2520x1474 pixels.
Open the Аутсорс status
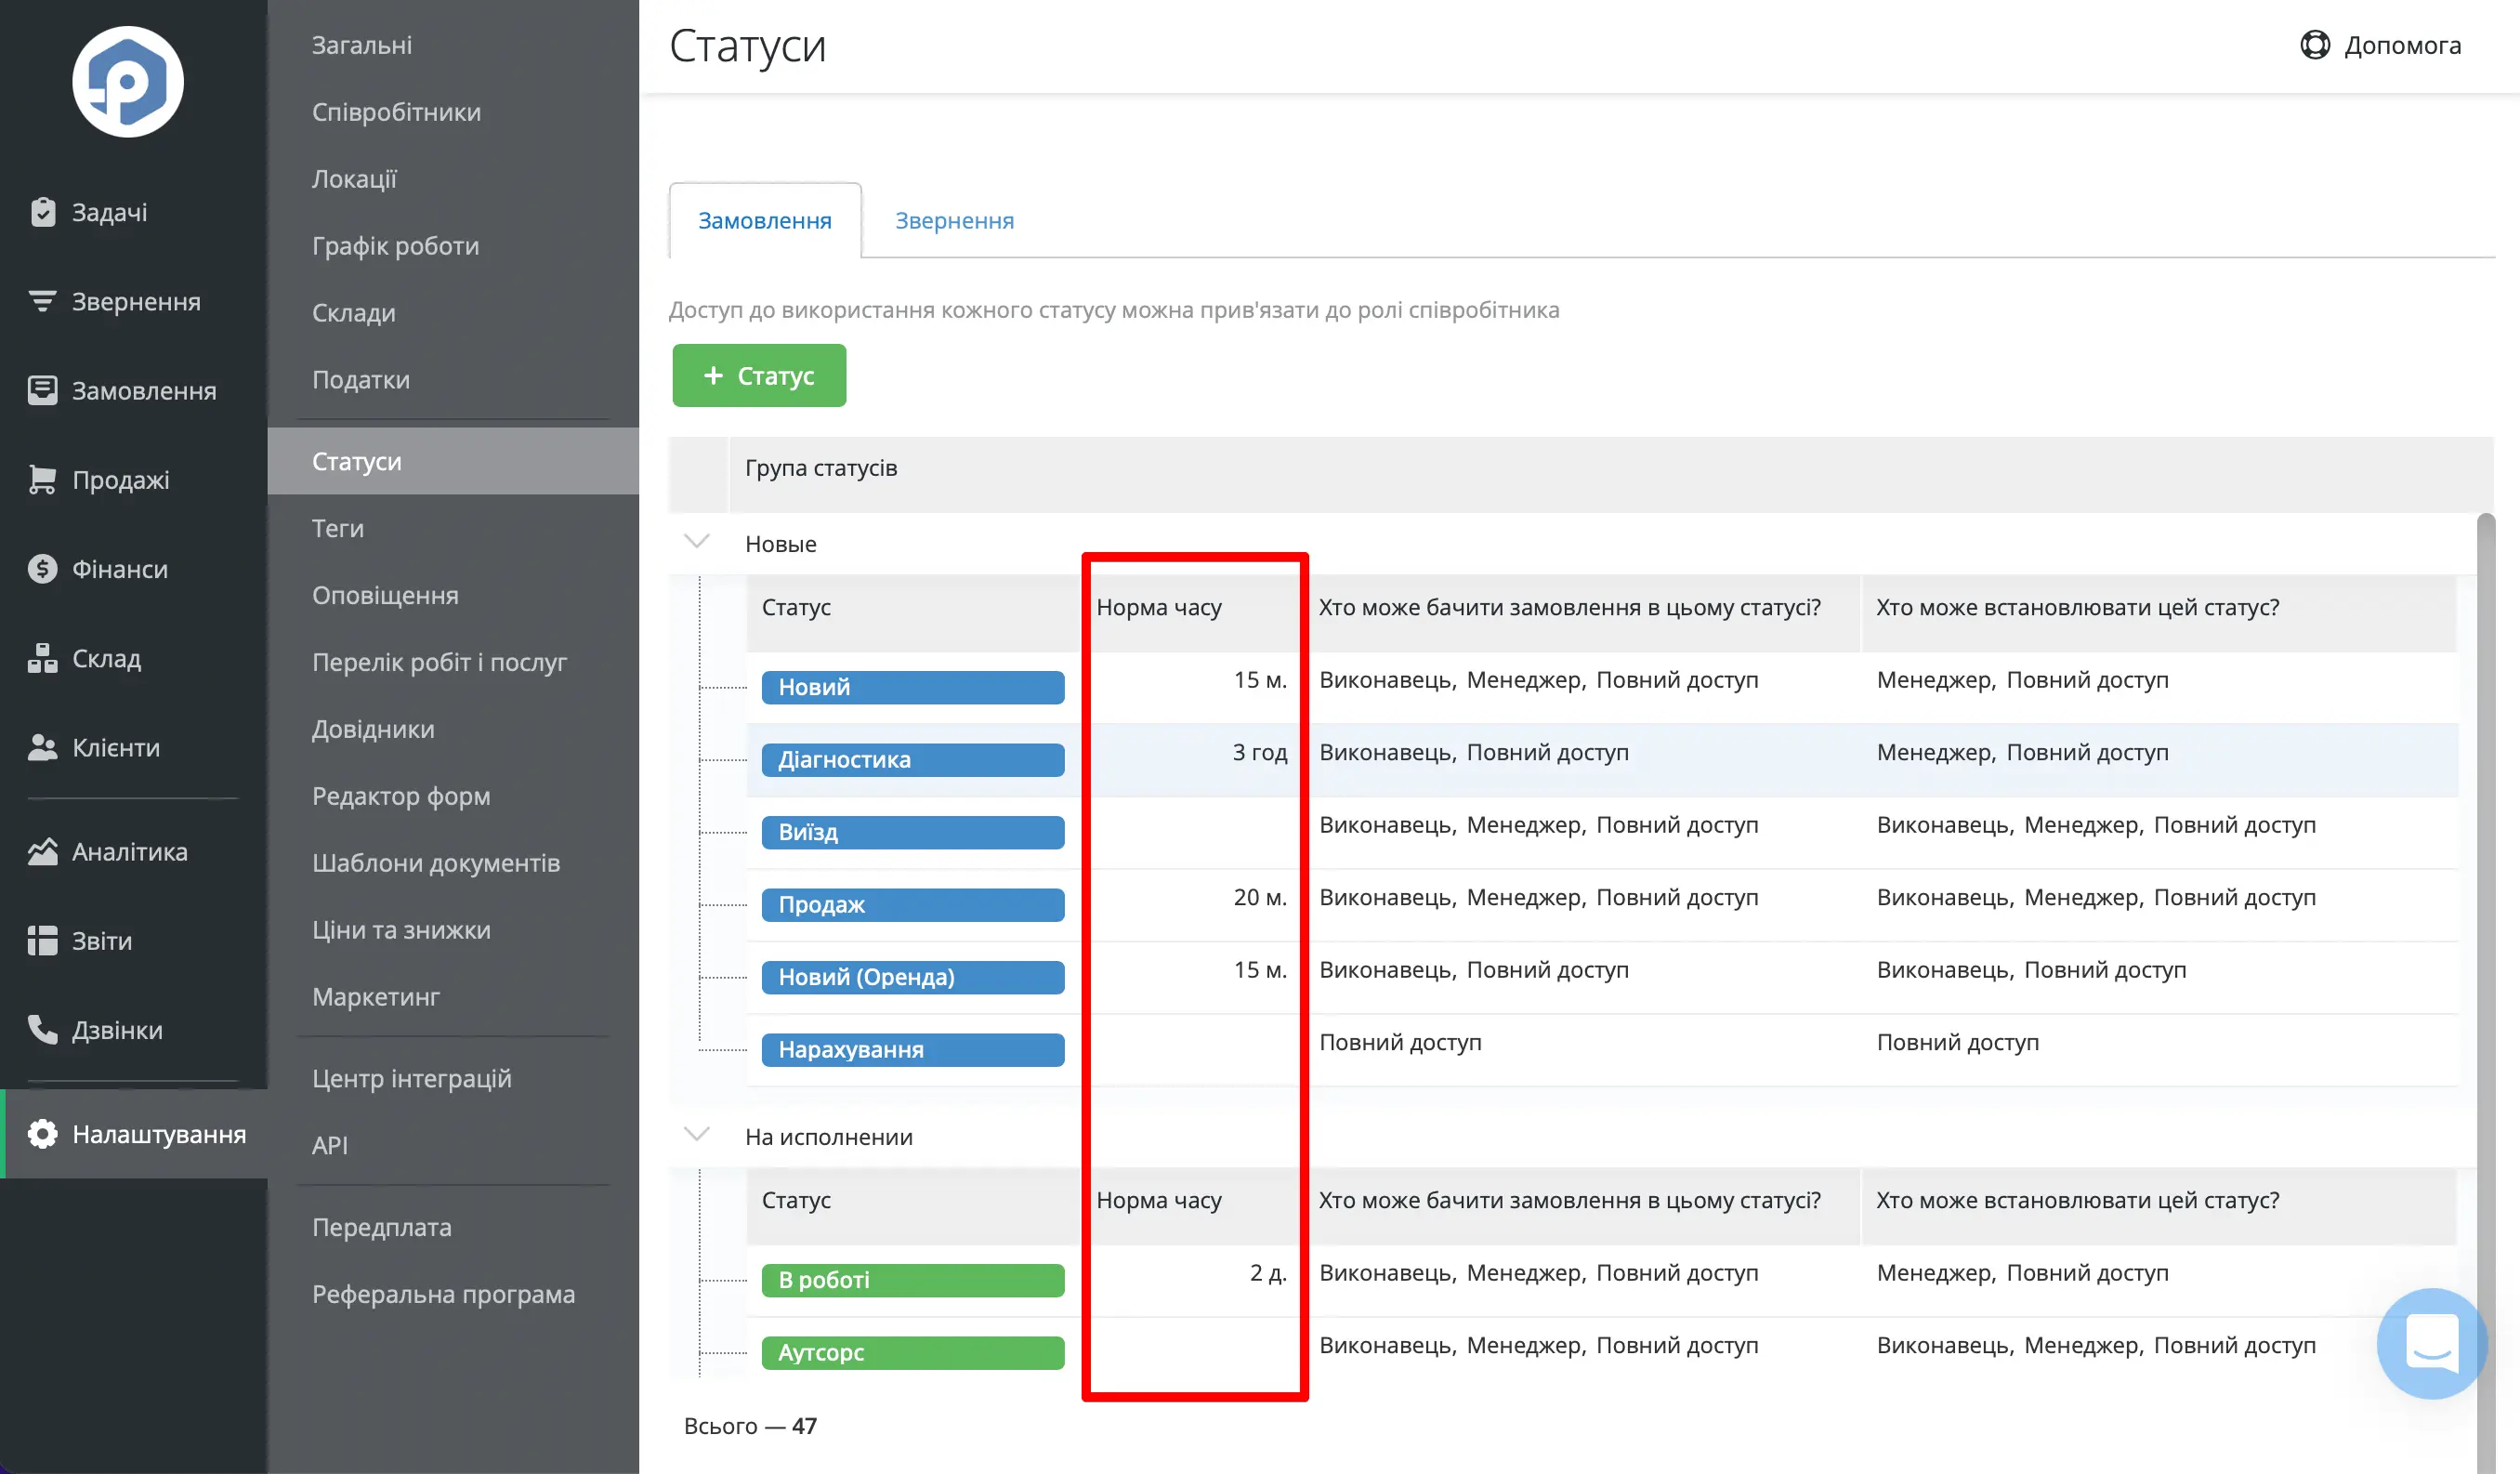coord(913,1353)
